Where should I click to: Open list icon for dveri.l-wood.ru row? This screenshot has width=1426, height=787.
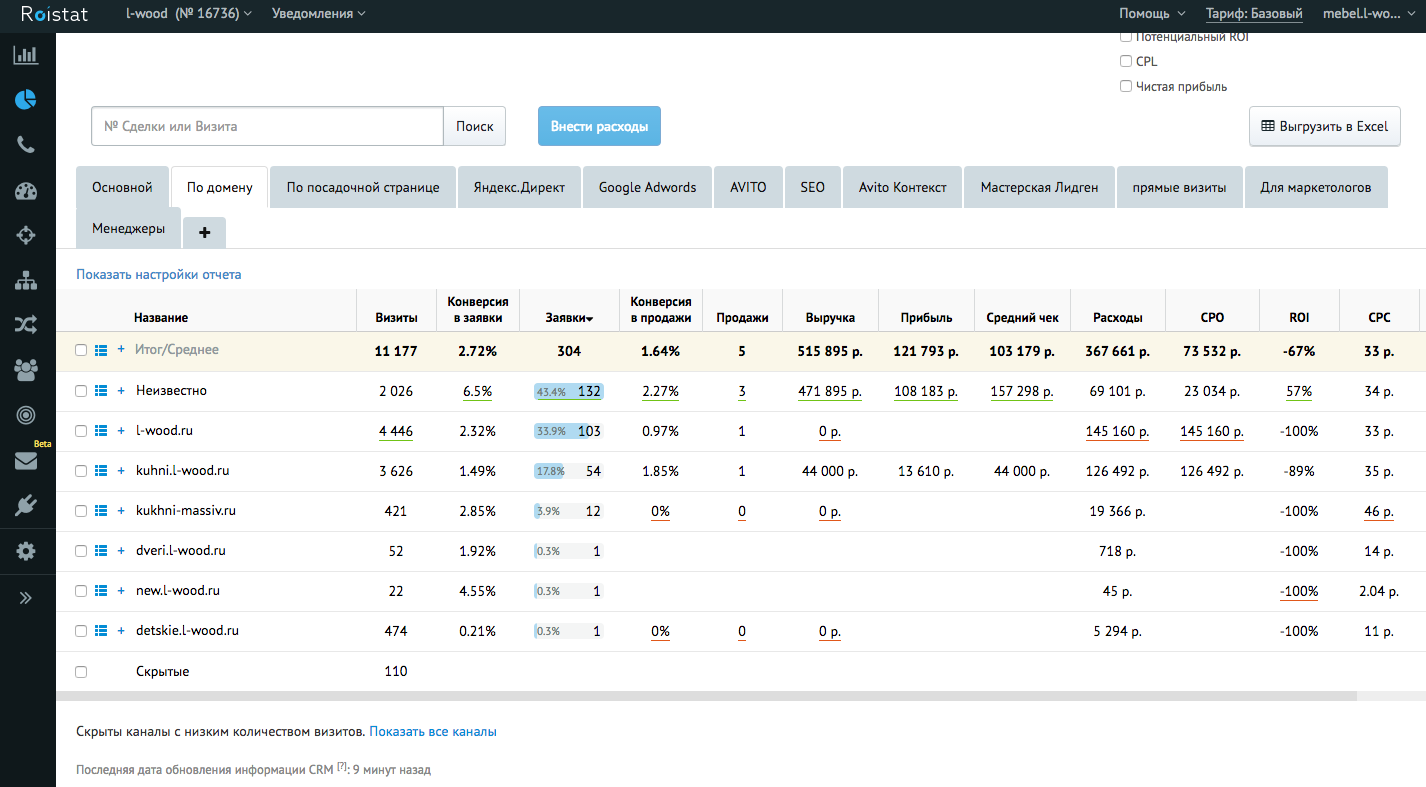pyautogui.click(x=100, y=551)
